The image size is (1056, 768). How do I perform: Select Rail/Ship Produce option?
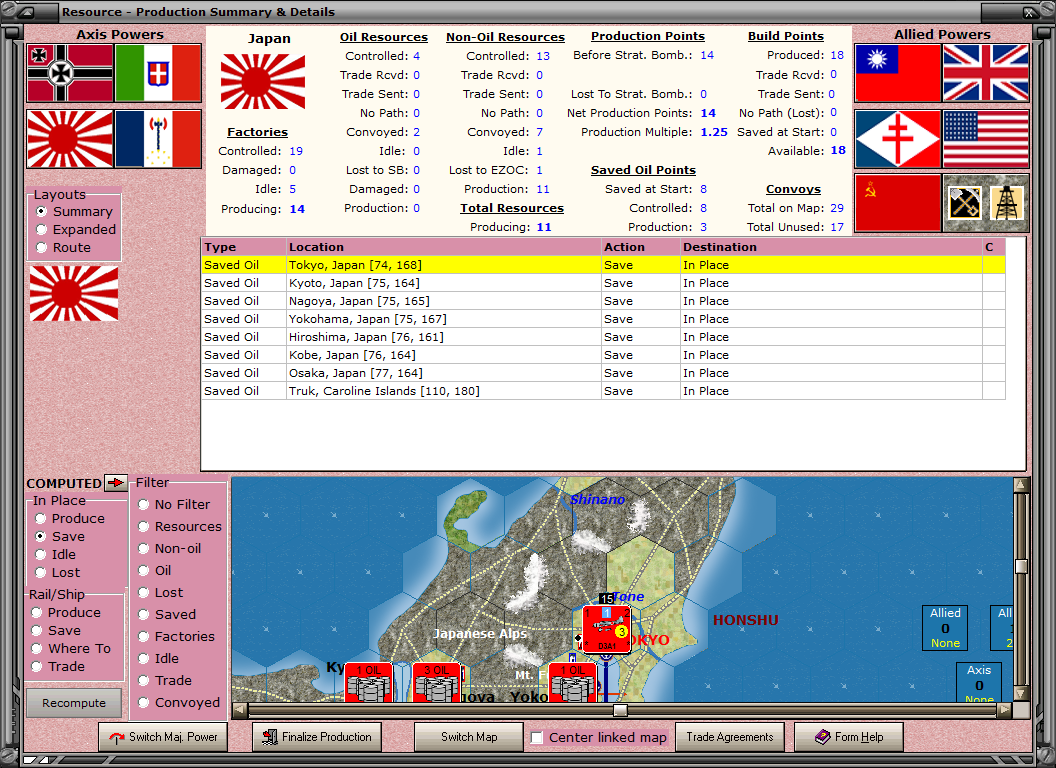(66, 613)
